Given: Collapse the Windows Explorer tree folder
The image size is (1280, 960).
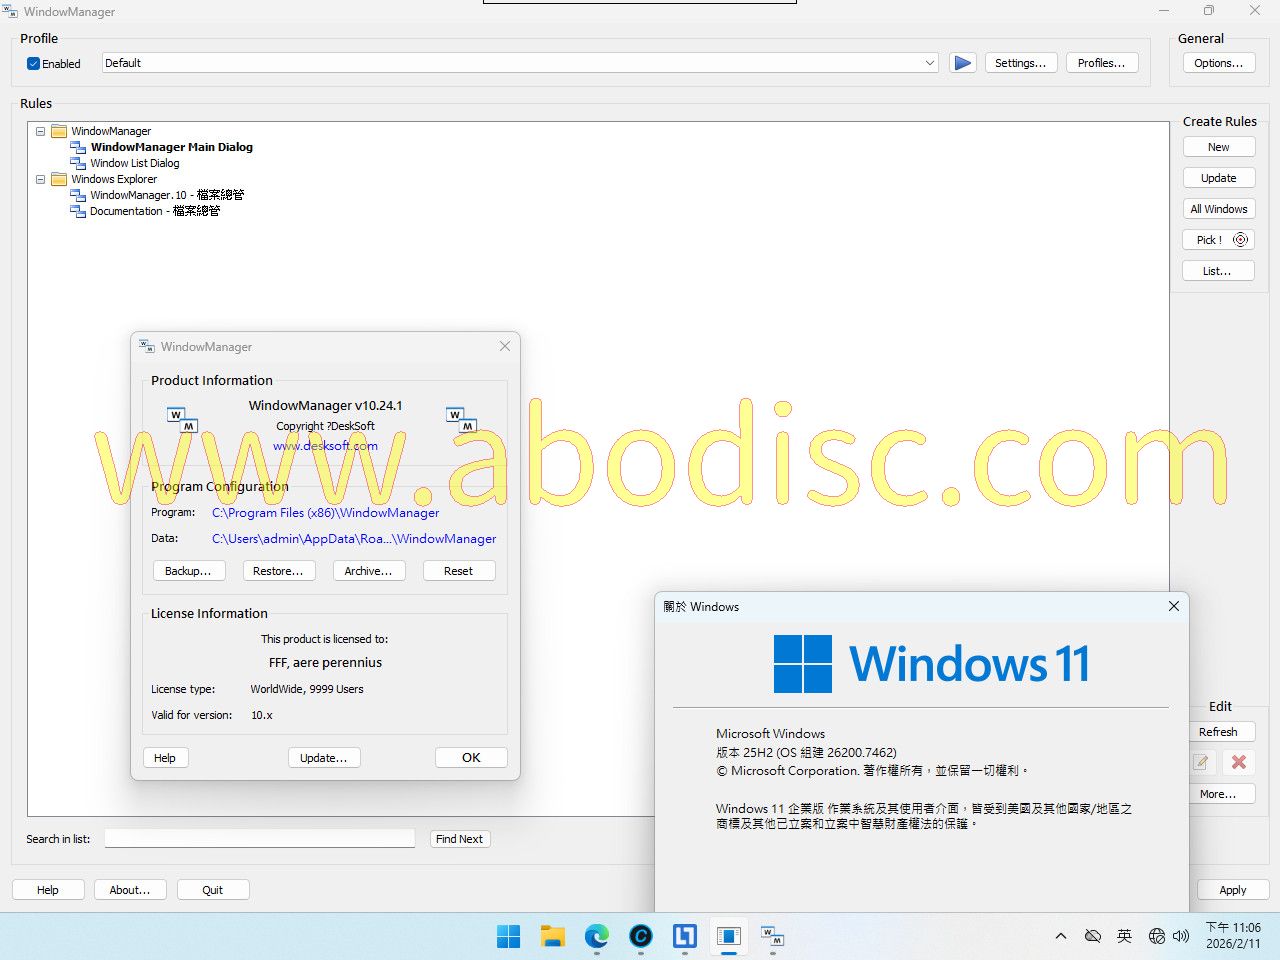Looking at the screenshot, I should (40, 179).
